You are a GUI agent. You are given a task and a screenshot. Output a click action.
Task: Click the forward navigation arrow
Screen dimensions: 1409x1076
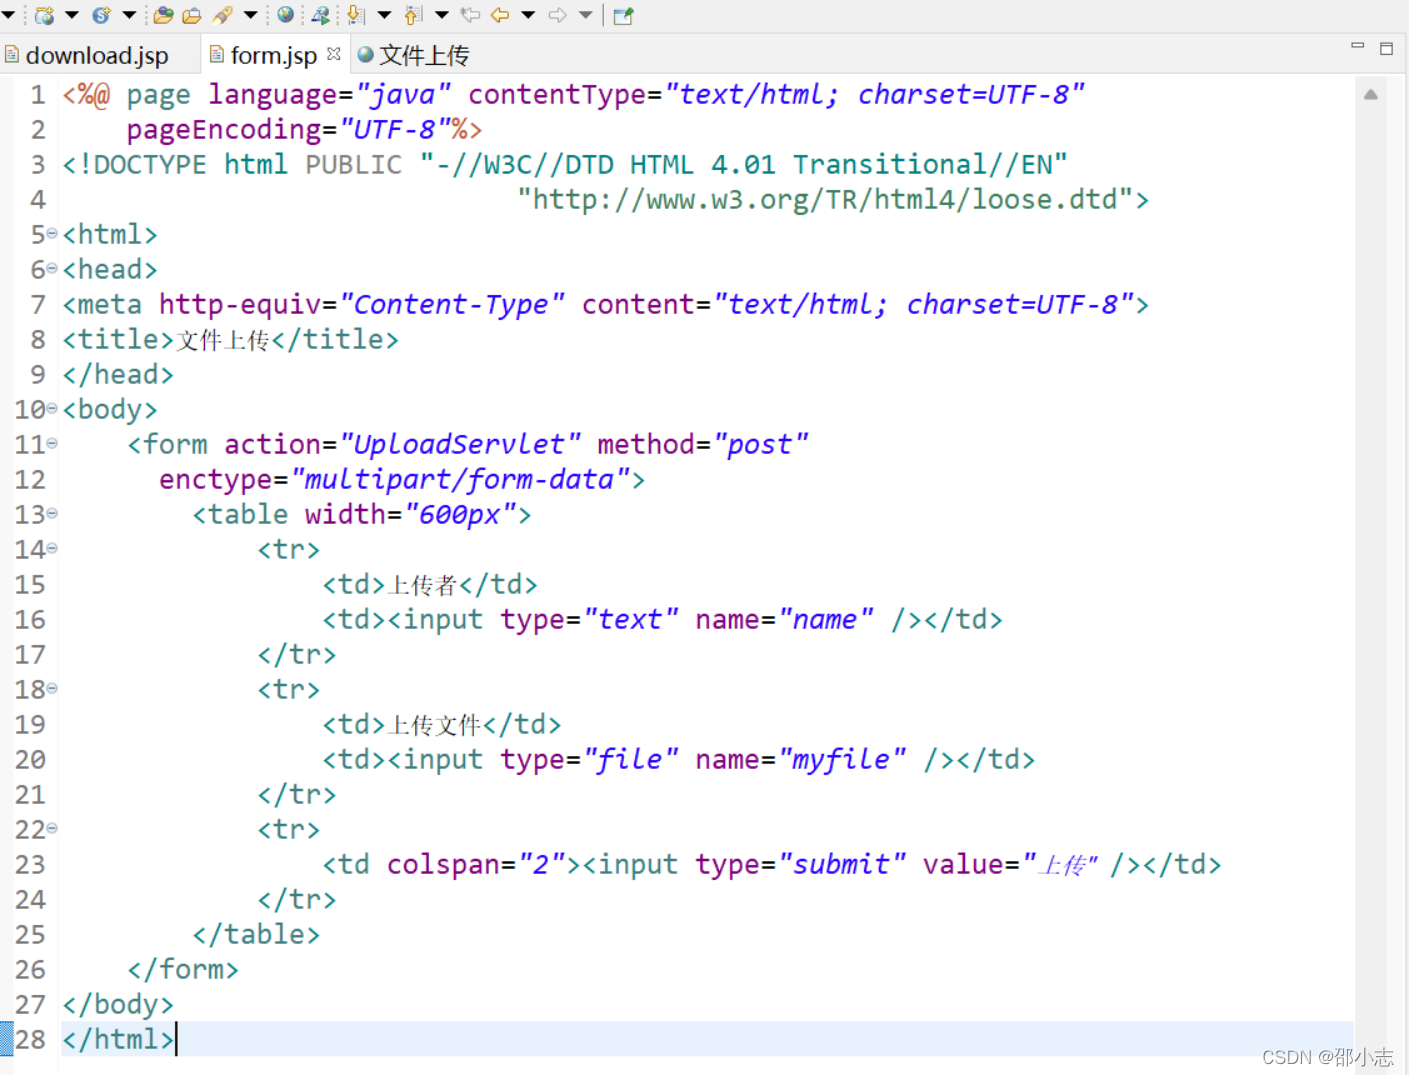click(x=557, y=15)
